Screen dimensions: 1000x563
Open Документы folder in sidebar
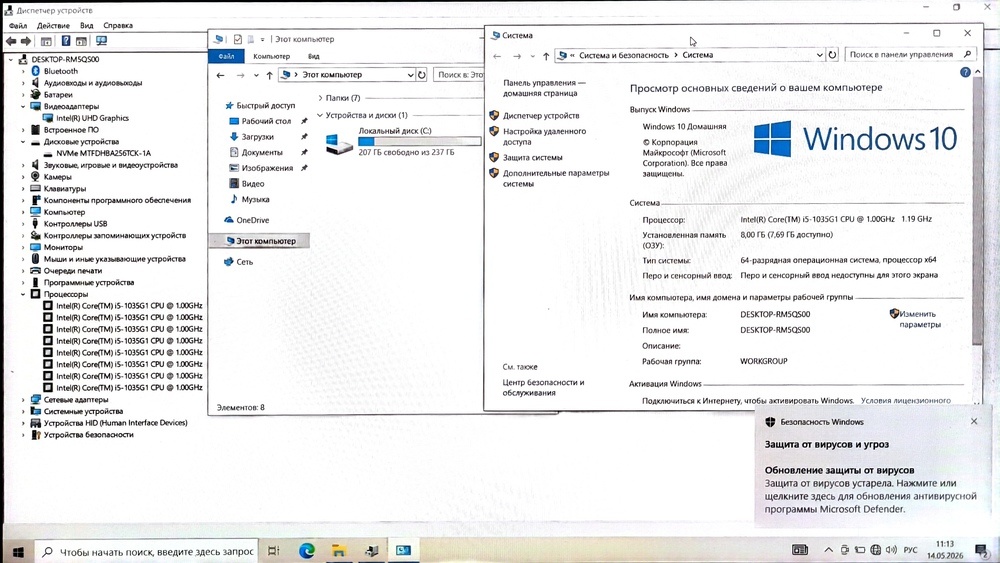(261, 152)
